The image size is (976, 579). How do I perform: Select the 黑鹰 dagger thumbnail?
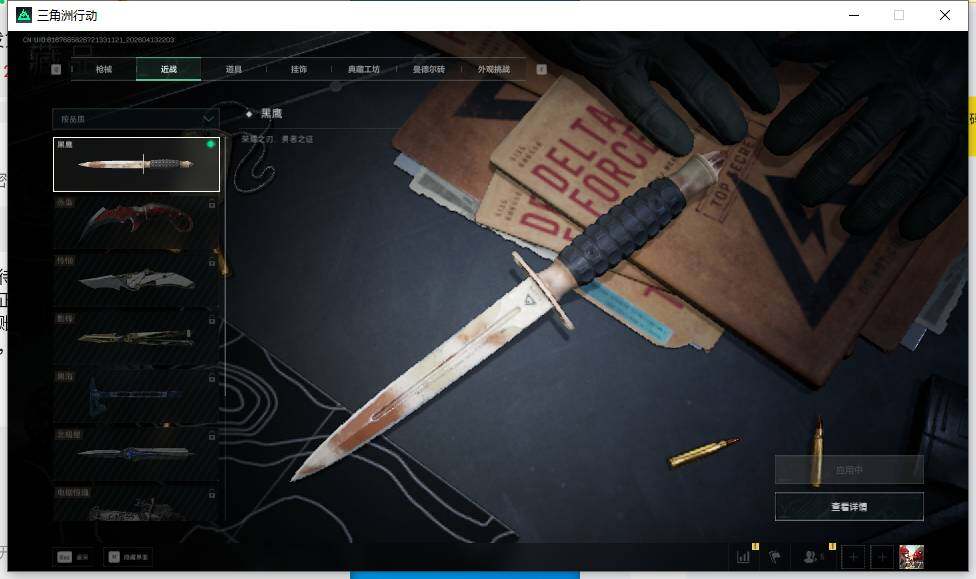click(136, 164)
